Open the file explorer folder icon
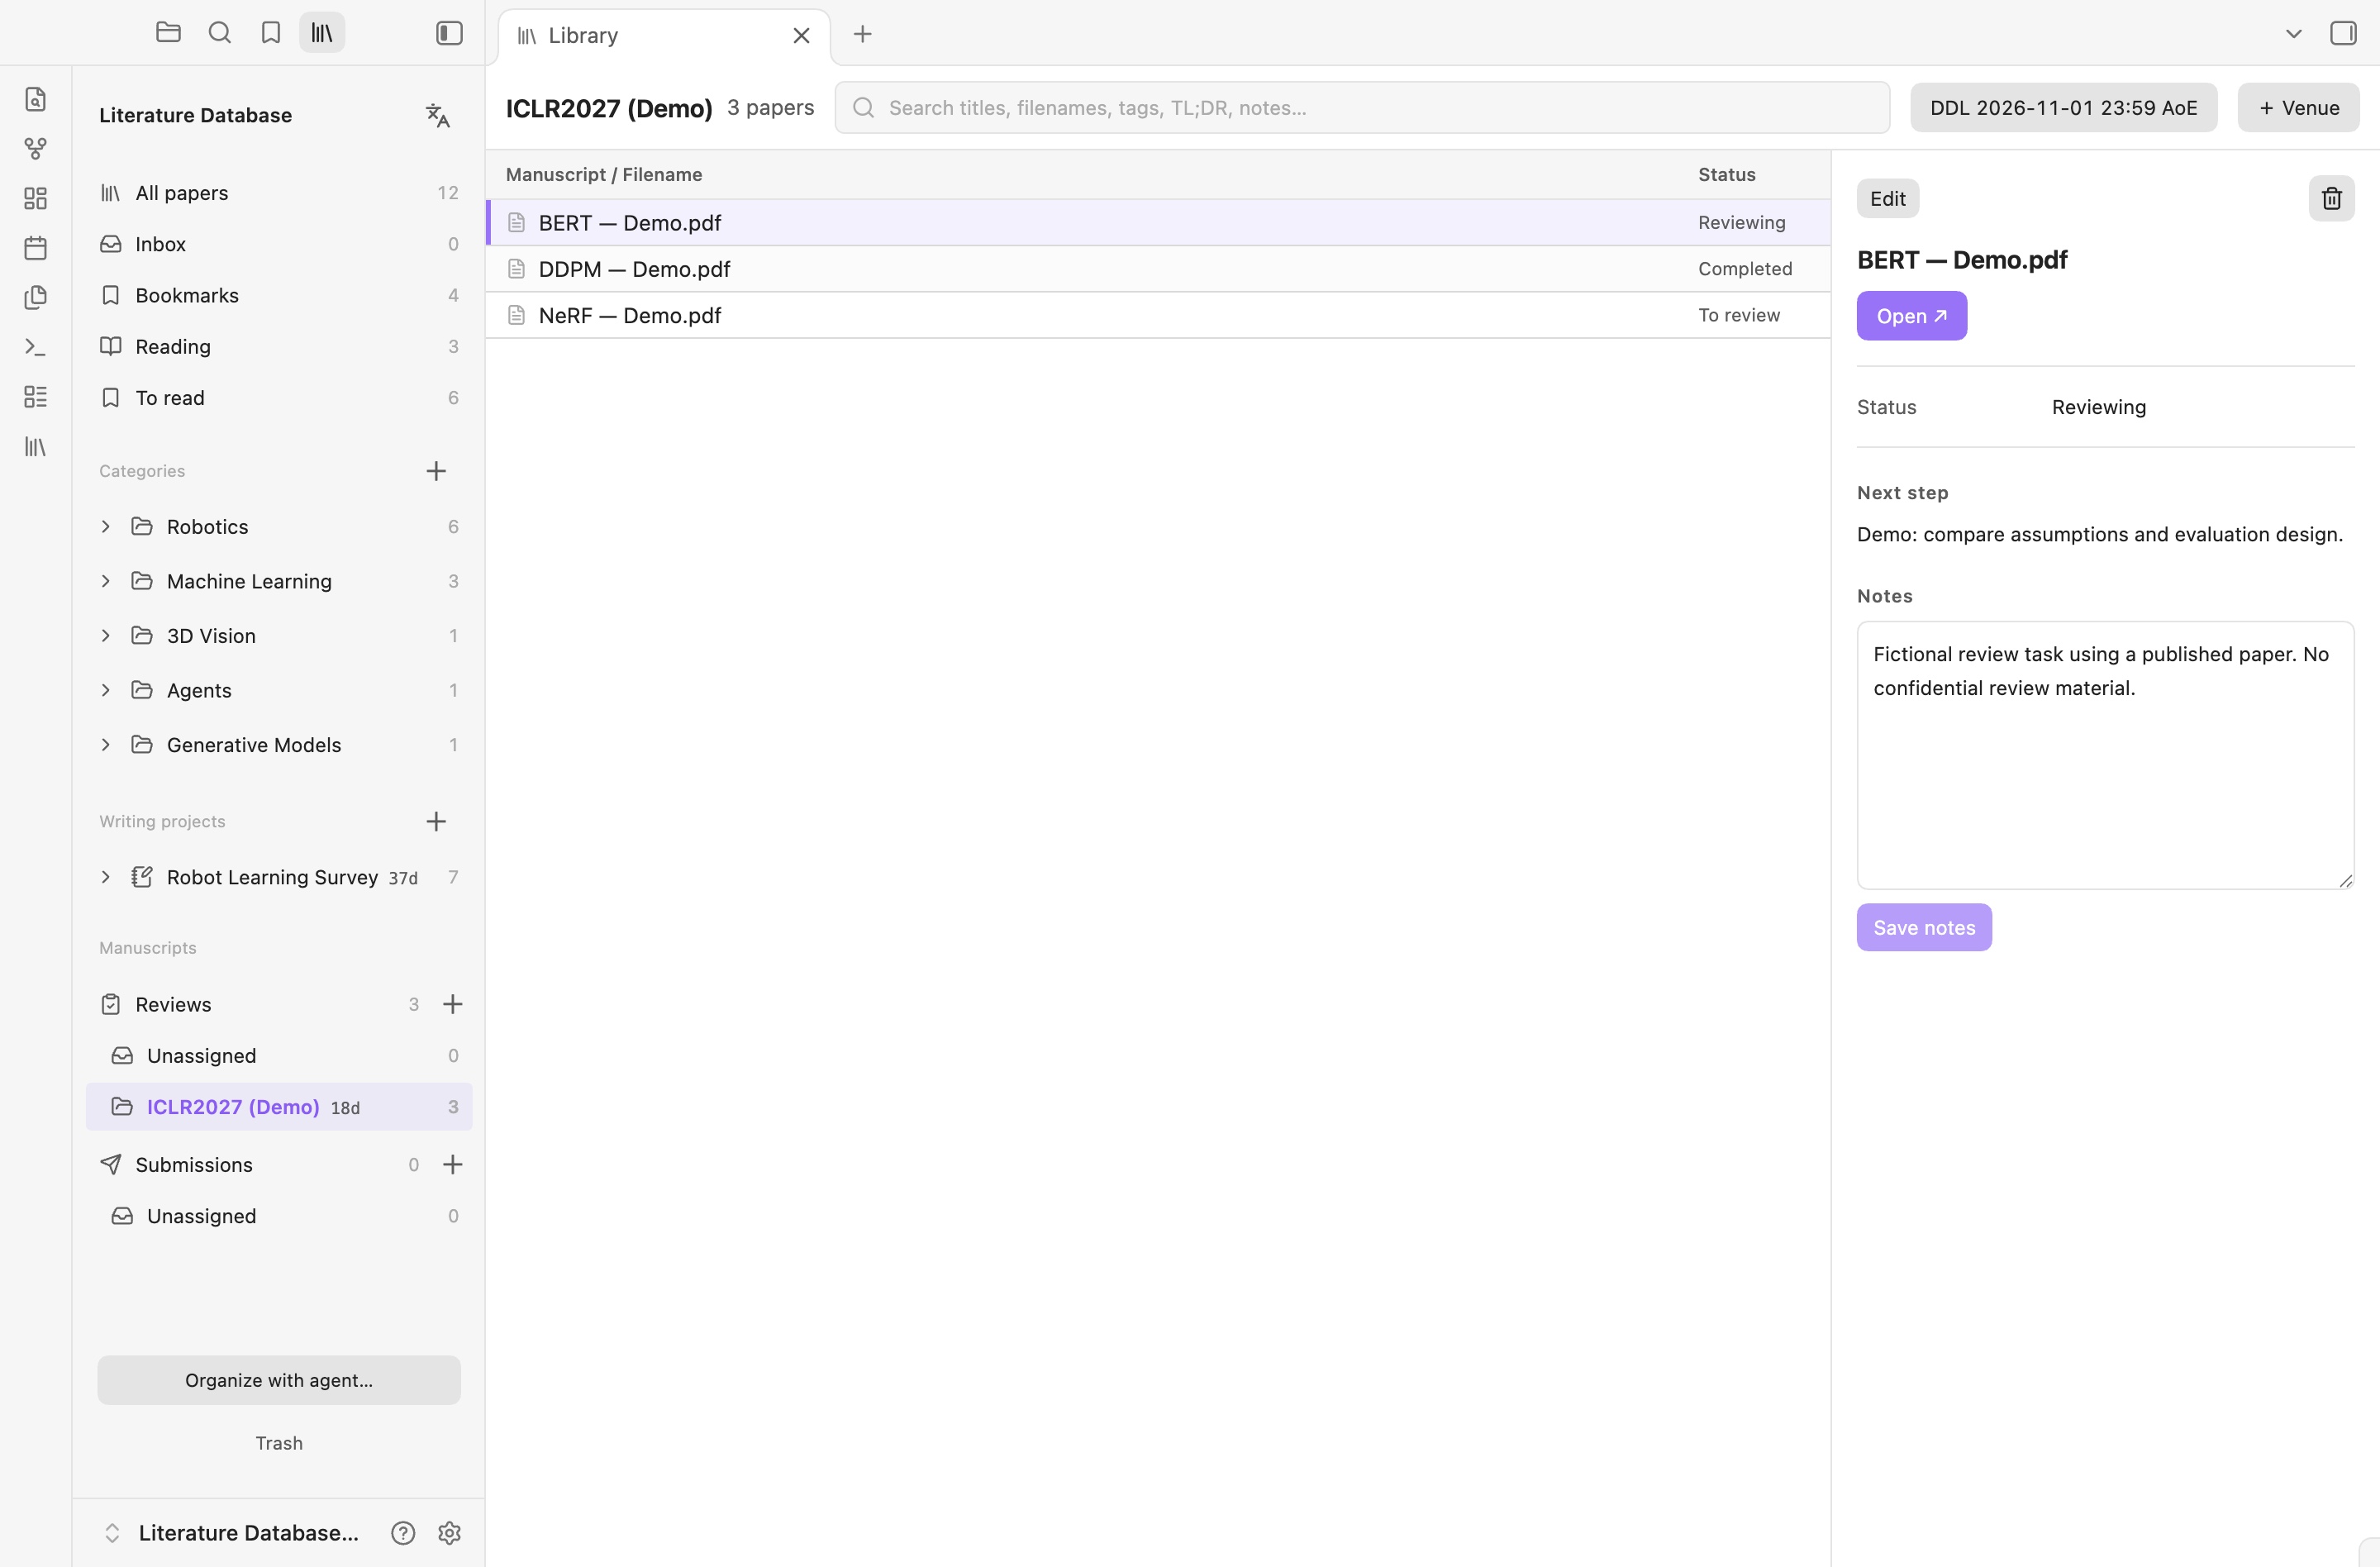 coord(168,33)
